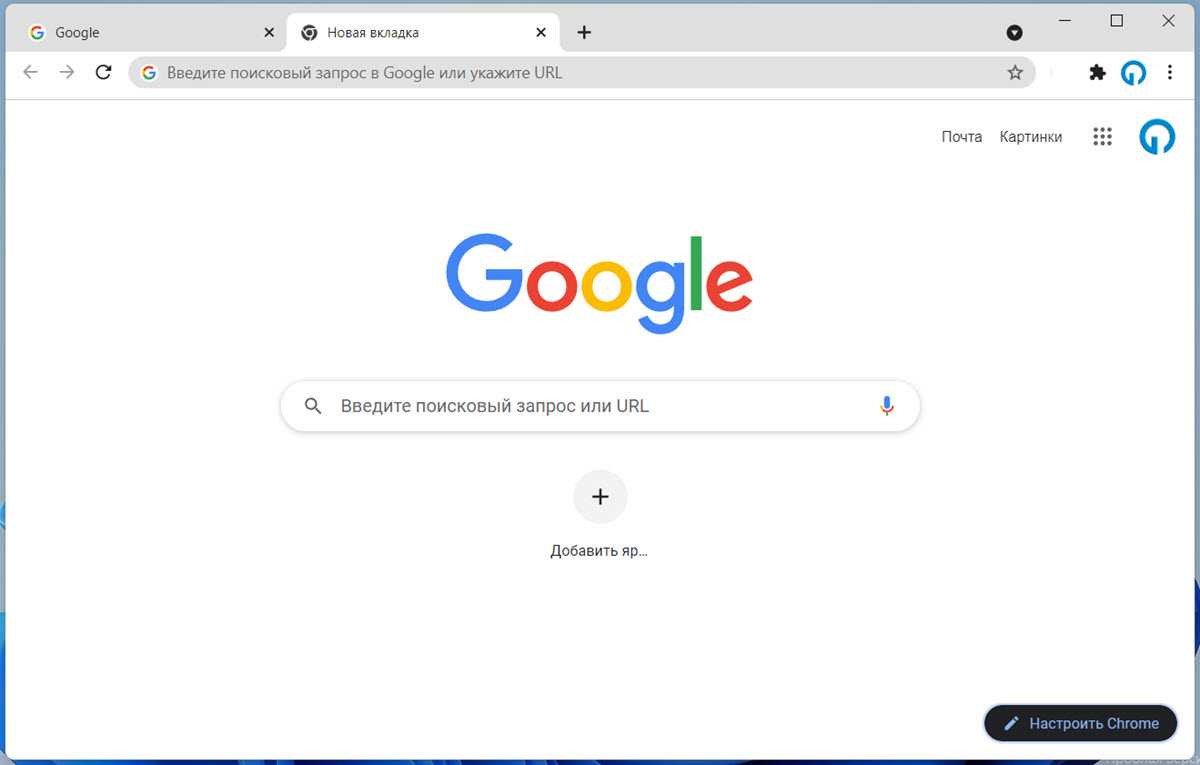
Task: Open the Chrome three-dot menu
Action: 1169,72
